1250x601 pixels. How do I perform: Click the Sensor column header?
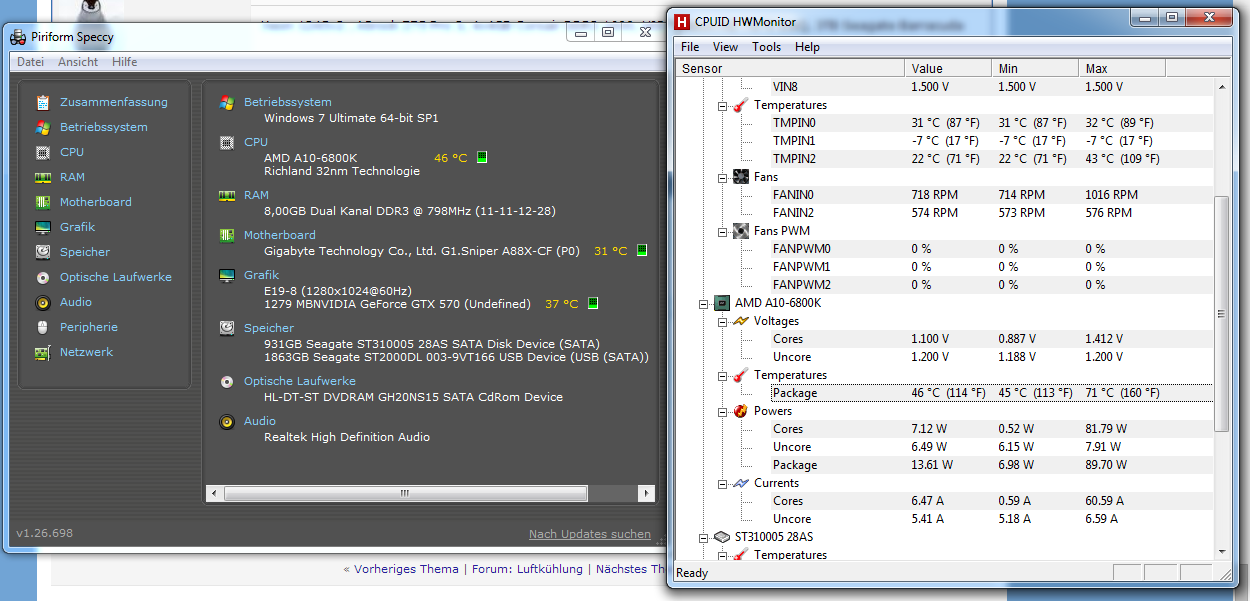click(791, 69)
